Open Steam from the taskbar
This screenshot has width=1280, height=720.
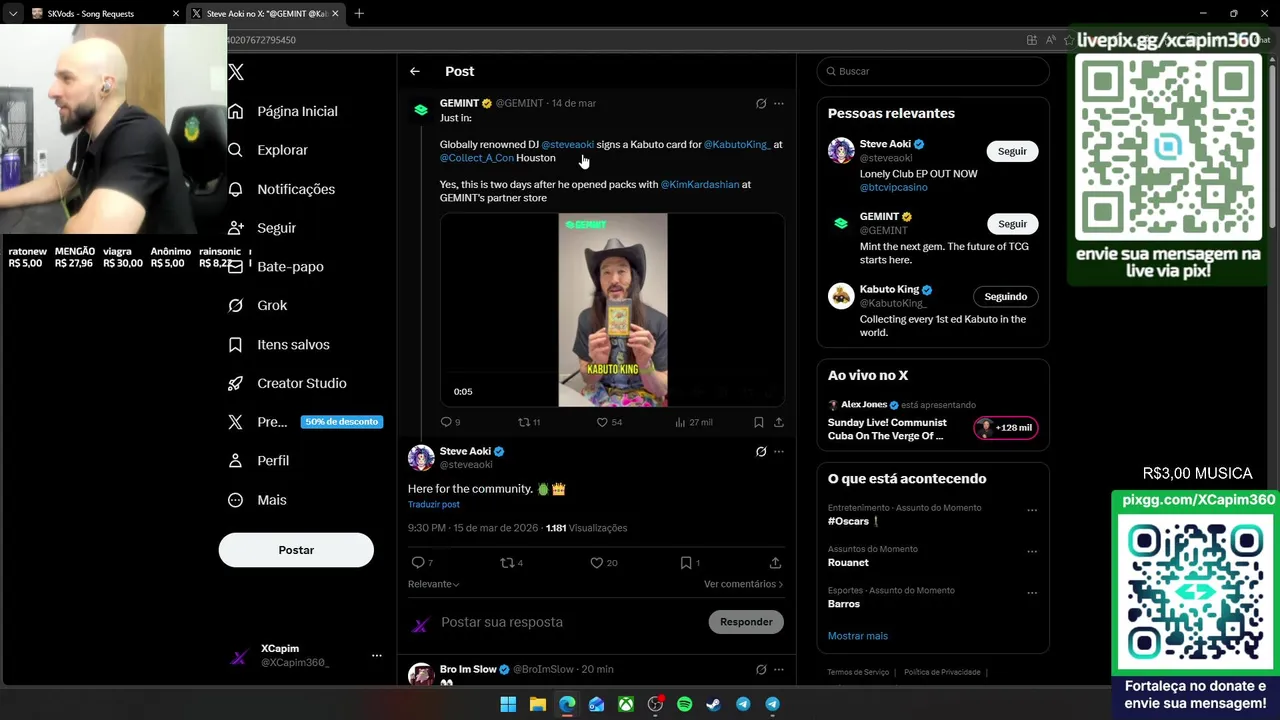tap(713, 704)
